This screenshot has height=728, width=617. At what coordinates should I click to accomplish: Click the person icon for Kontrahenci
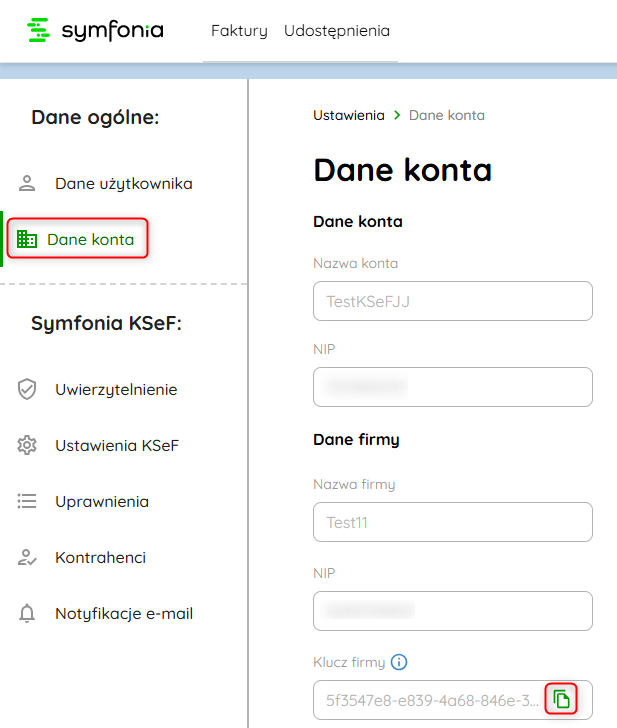(27, 558)
